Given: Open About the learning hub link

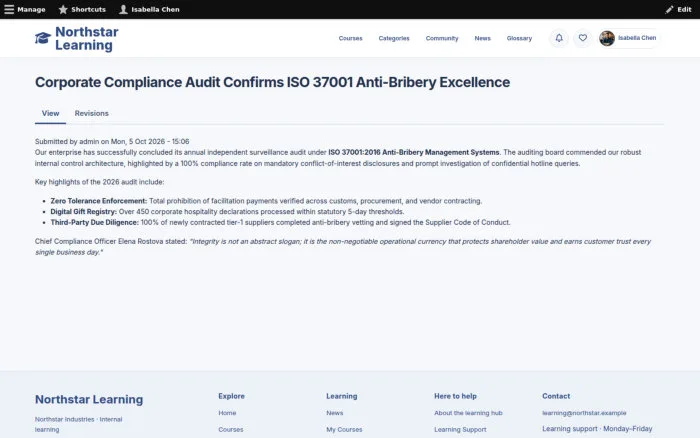Looking at the screenshot, I should (x=468, y=413).
